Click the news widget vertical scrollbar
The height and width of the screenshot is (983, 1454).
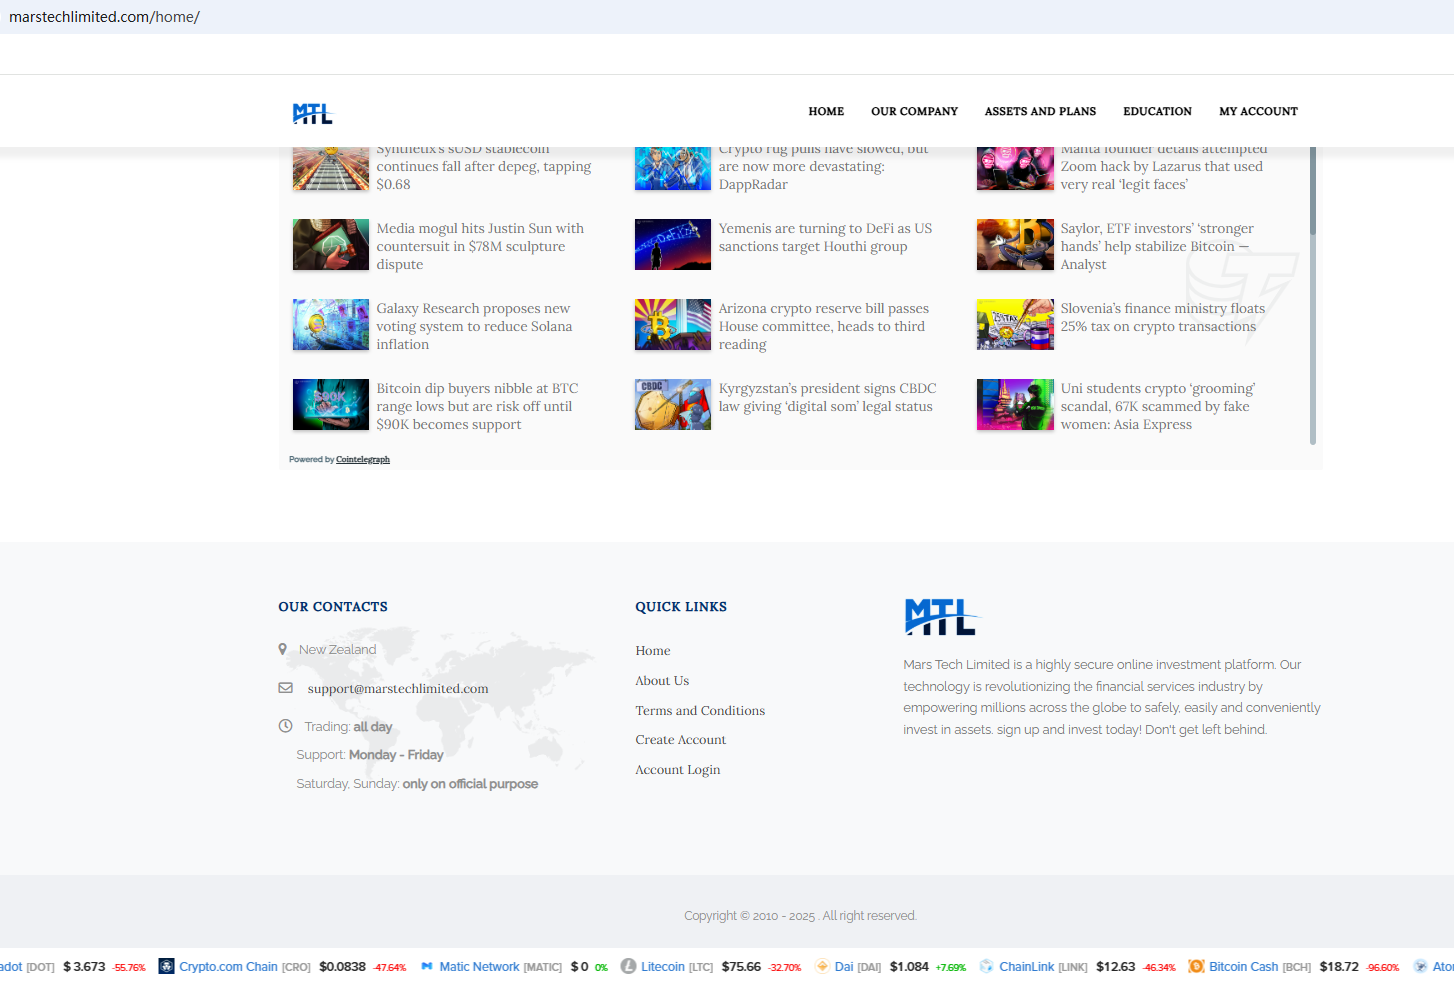tap(1313, 295)
